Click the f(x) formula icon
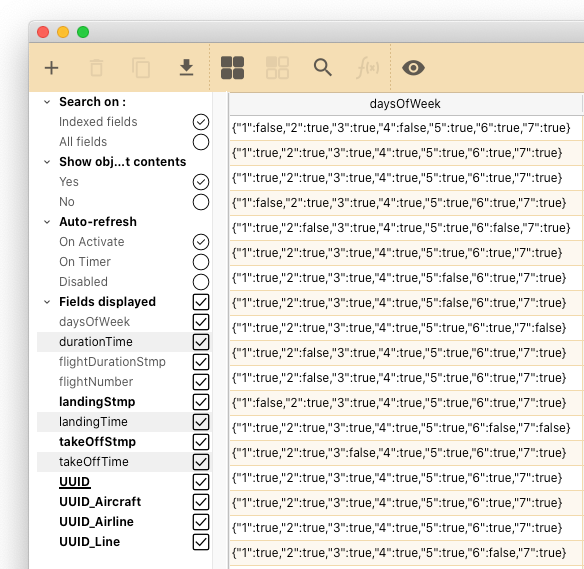 coord(368,68)
